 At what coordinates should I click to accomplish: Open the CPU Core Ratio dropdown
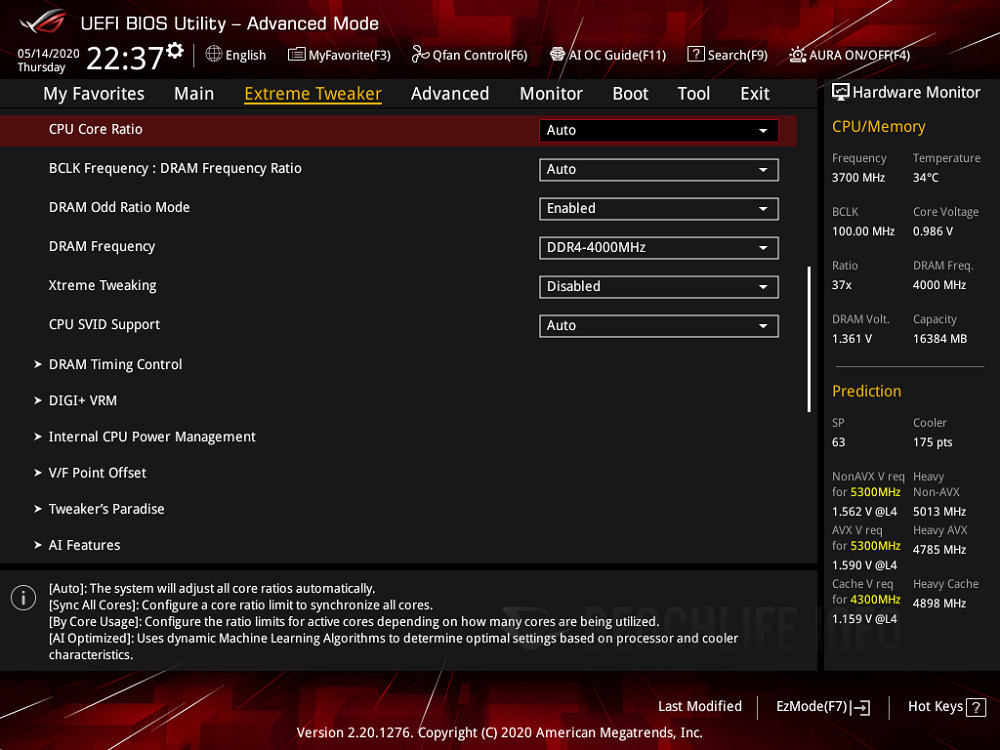[658, 131]
